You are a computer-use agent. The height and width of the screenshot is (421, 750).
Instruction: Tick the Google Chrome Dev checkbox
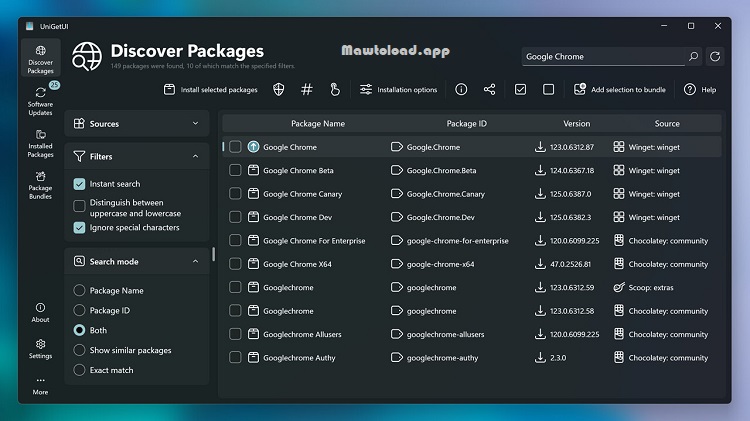[x=235, y=217]
